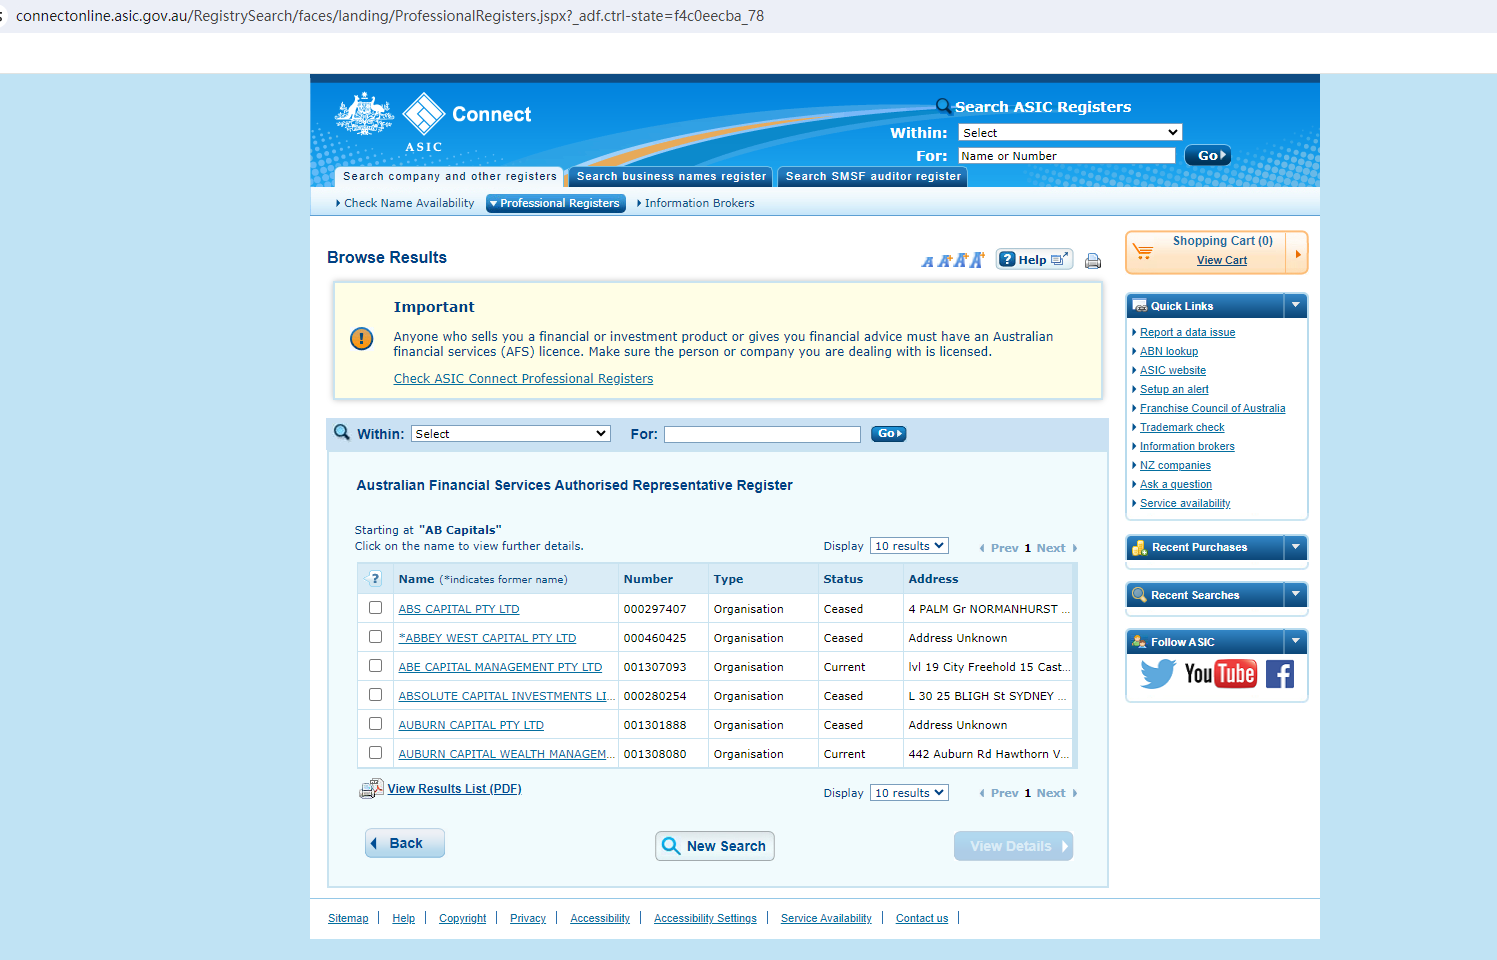Click the column help question mark icon
This screenshot has width=1497, height=960.
[375, 579]
